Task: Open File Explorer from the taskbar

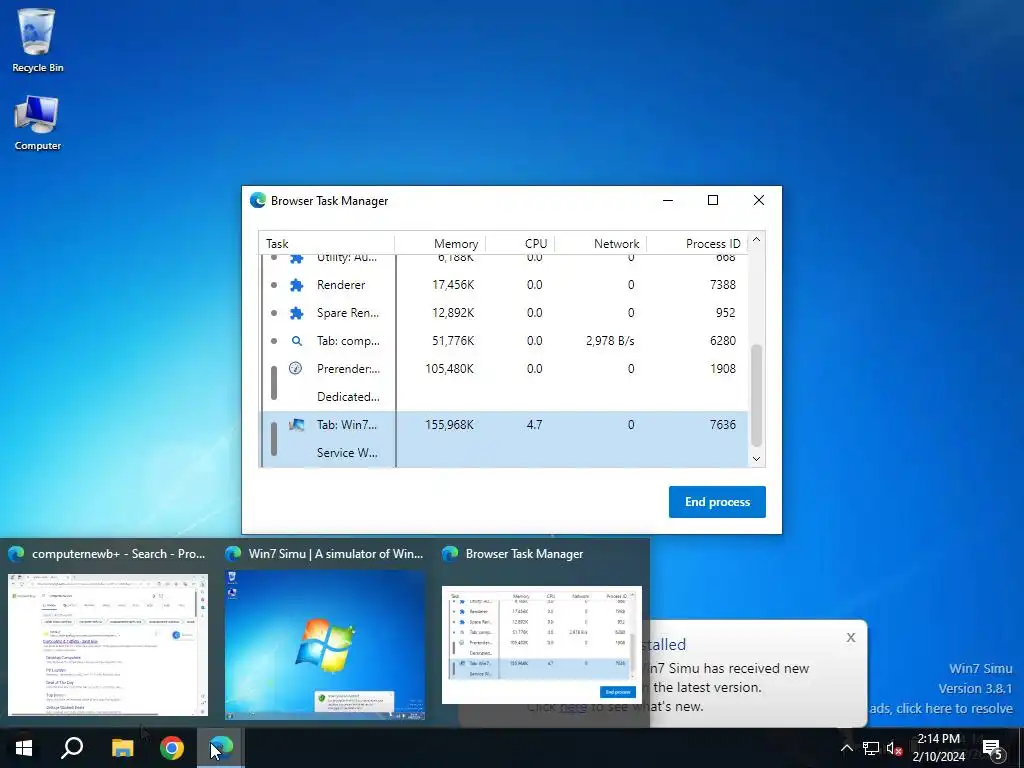Action: coord(122,748)
